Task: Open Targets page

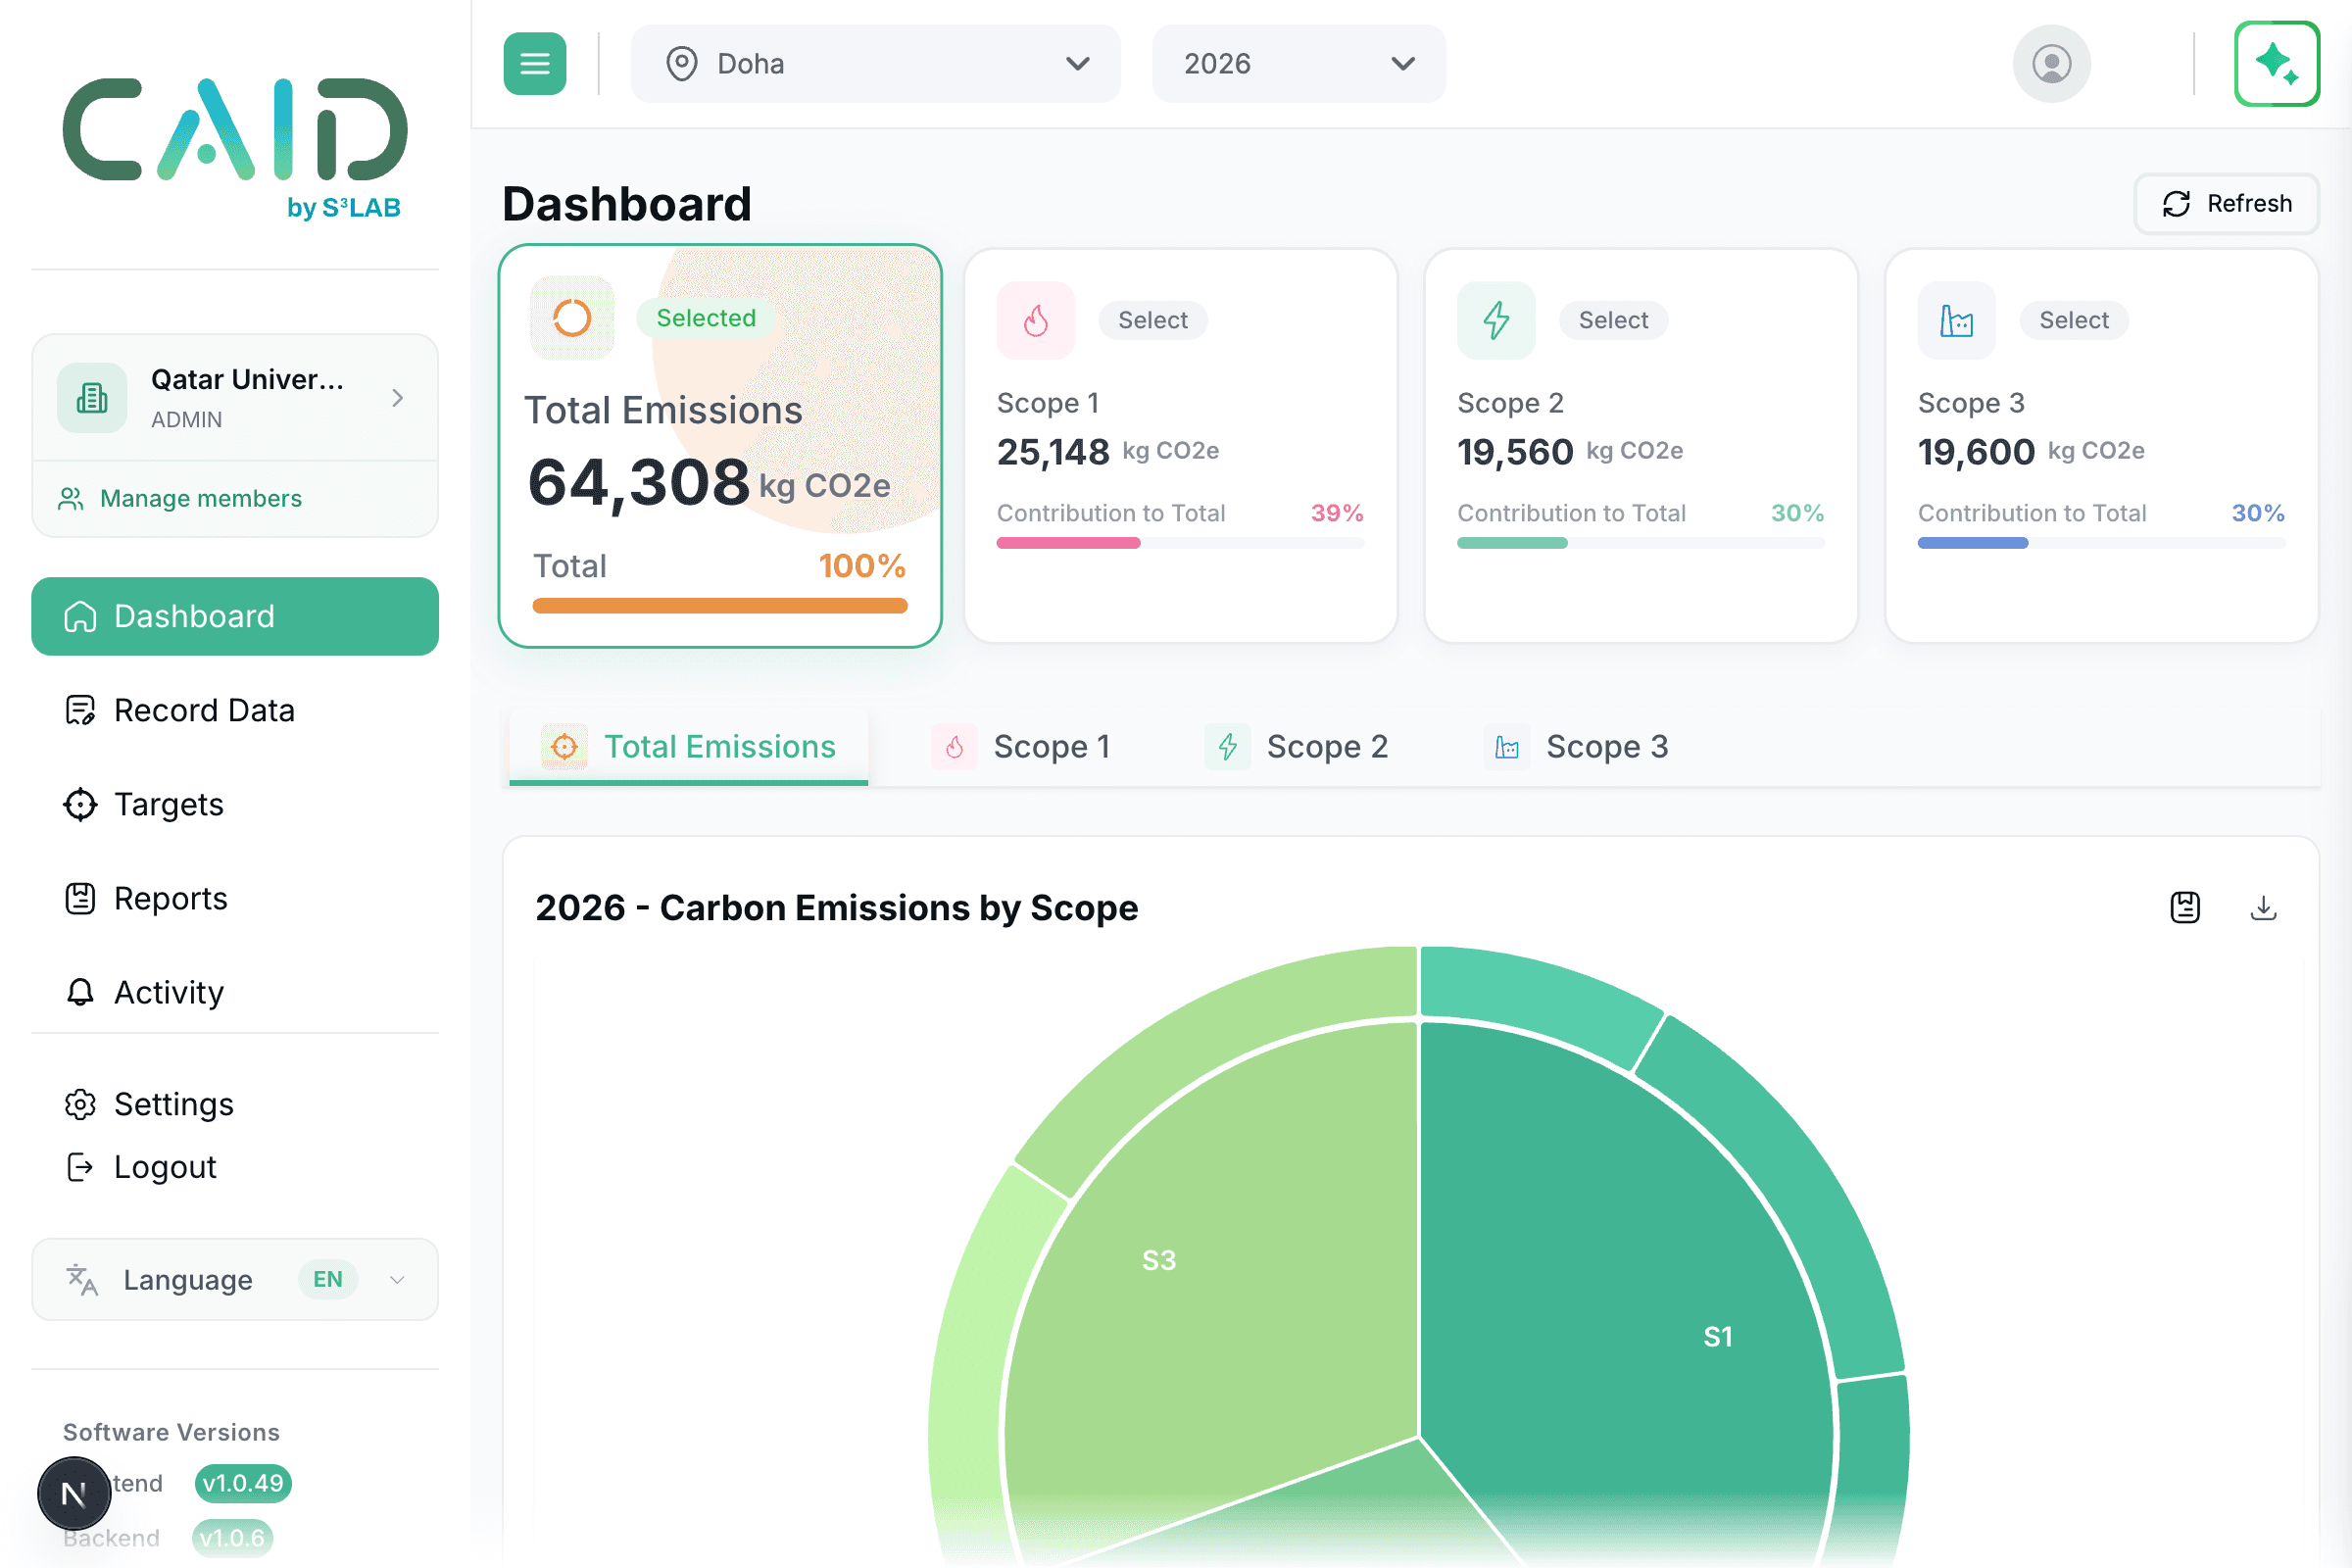Action: 235,804
